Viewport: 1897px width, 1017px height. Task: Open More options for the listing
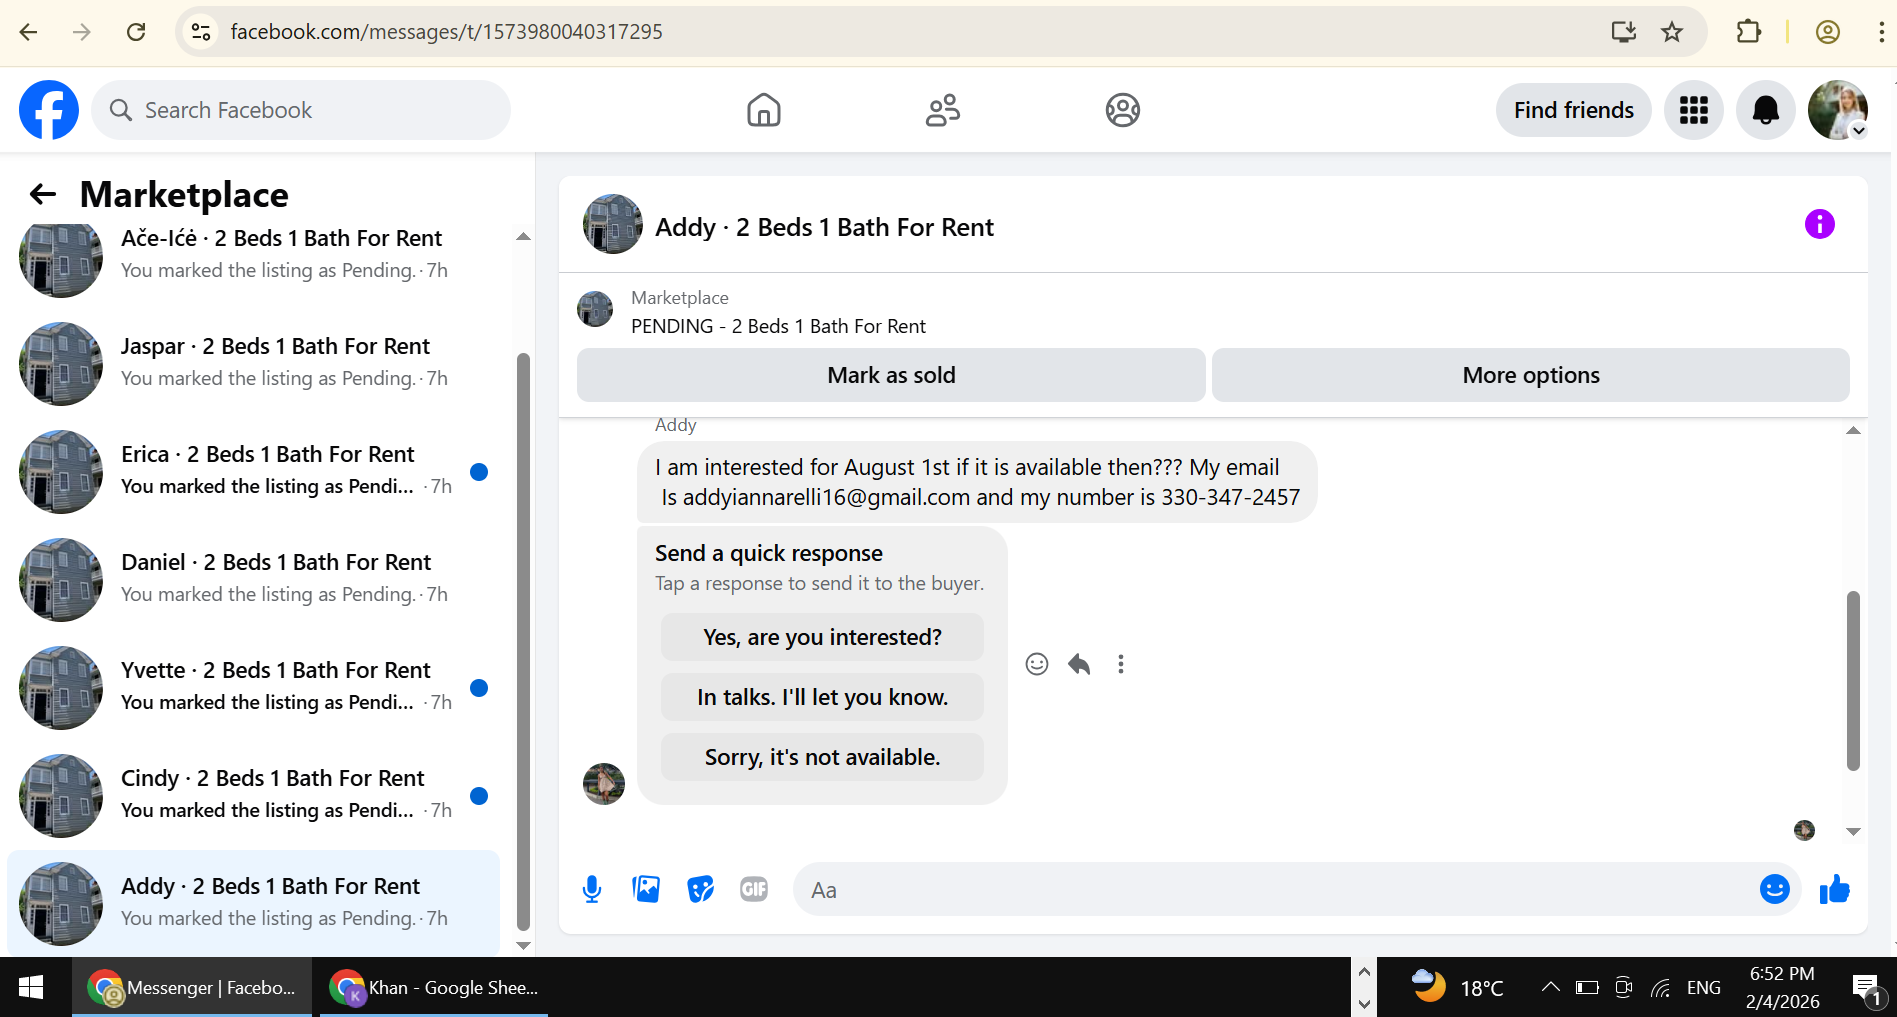1531,375
